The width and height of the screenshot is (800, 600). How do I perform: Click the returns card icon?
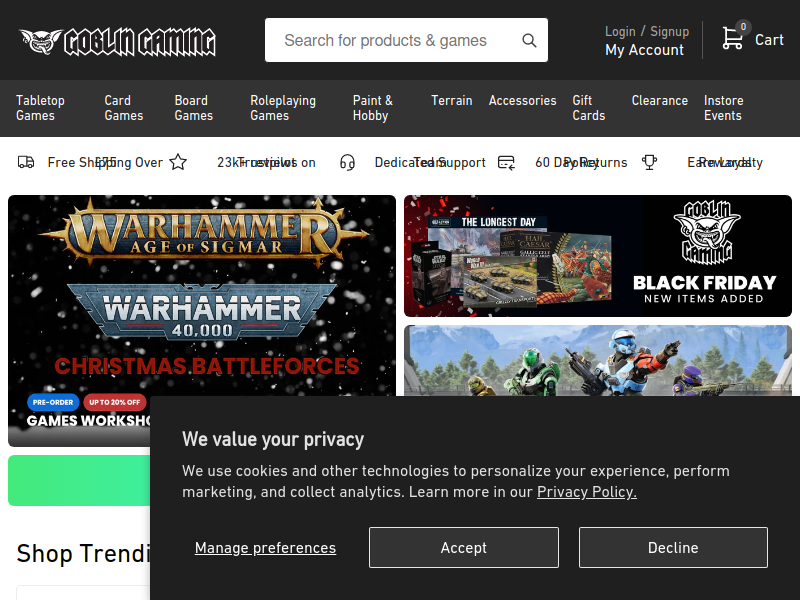coord(506,162)
